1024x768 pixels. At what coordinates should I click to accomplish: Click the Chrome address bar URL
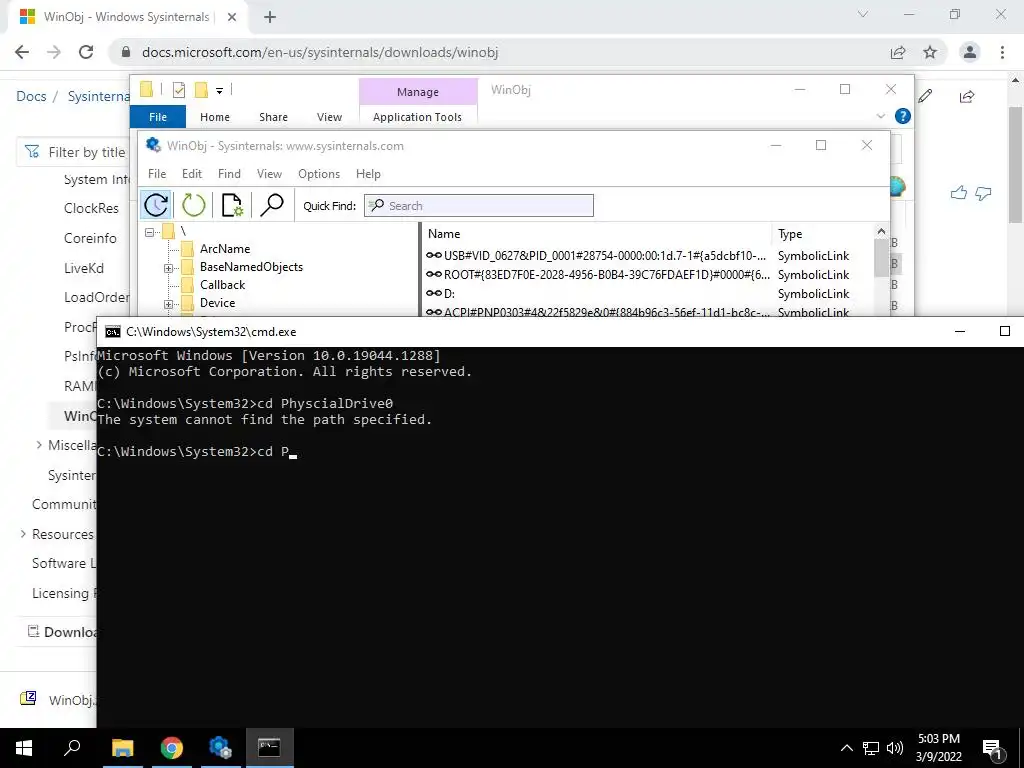320,52
